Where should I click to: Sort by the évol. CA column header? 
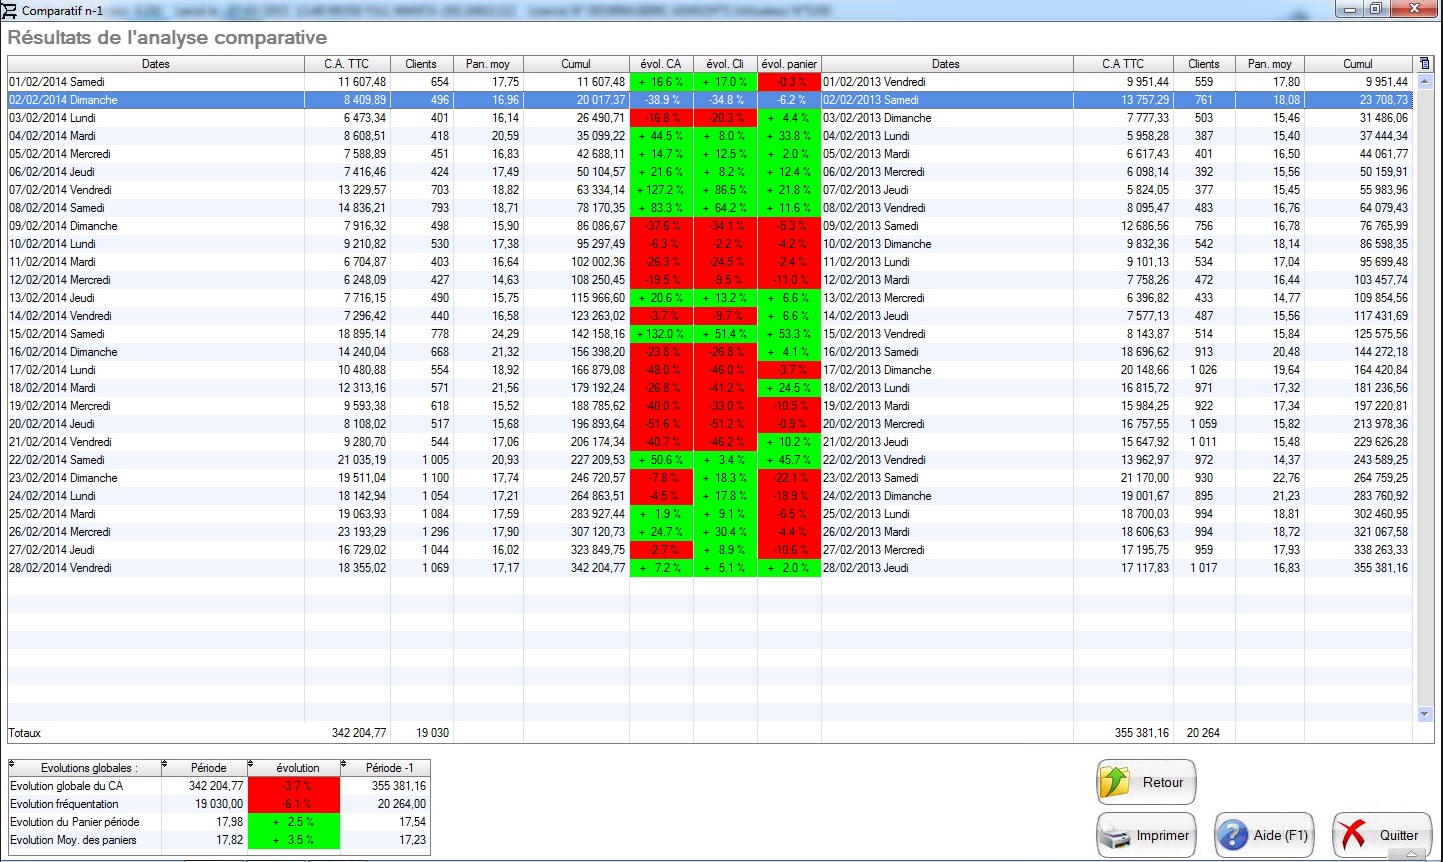(x=661, y=64)
